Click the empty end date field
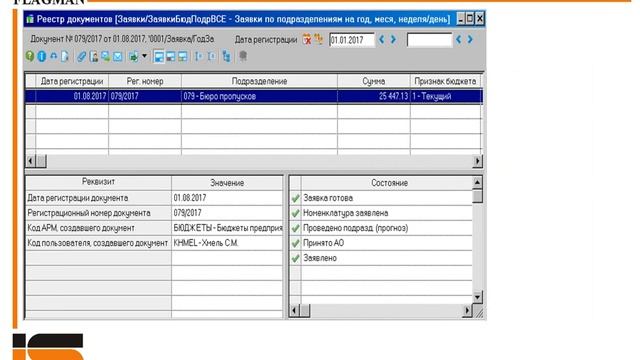Image resolution: width=640 pixels, height=360 pixels. (429, 40)
